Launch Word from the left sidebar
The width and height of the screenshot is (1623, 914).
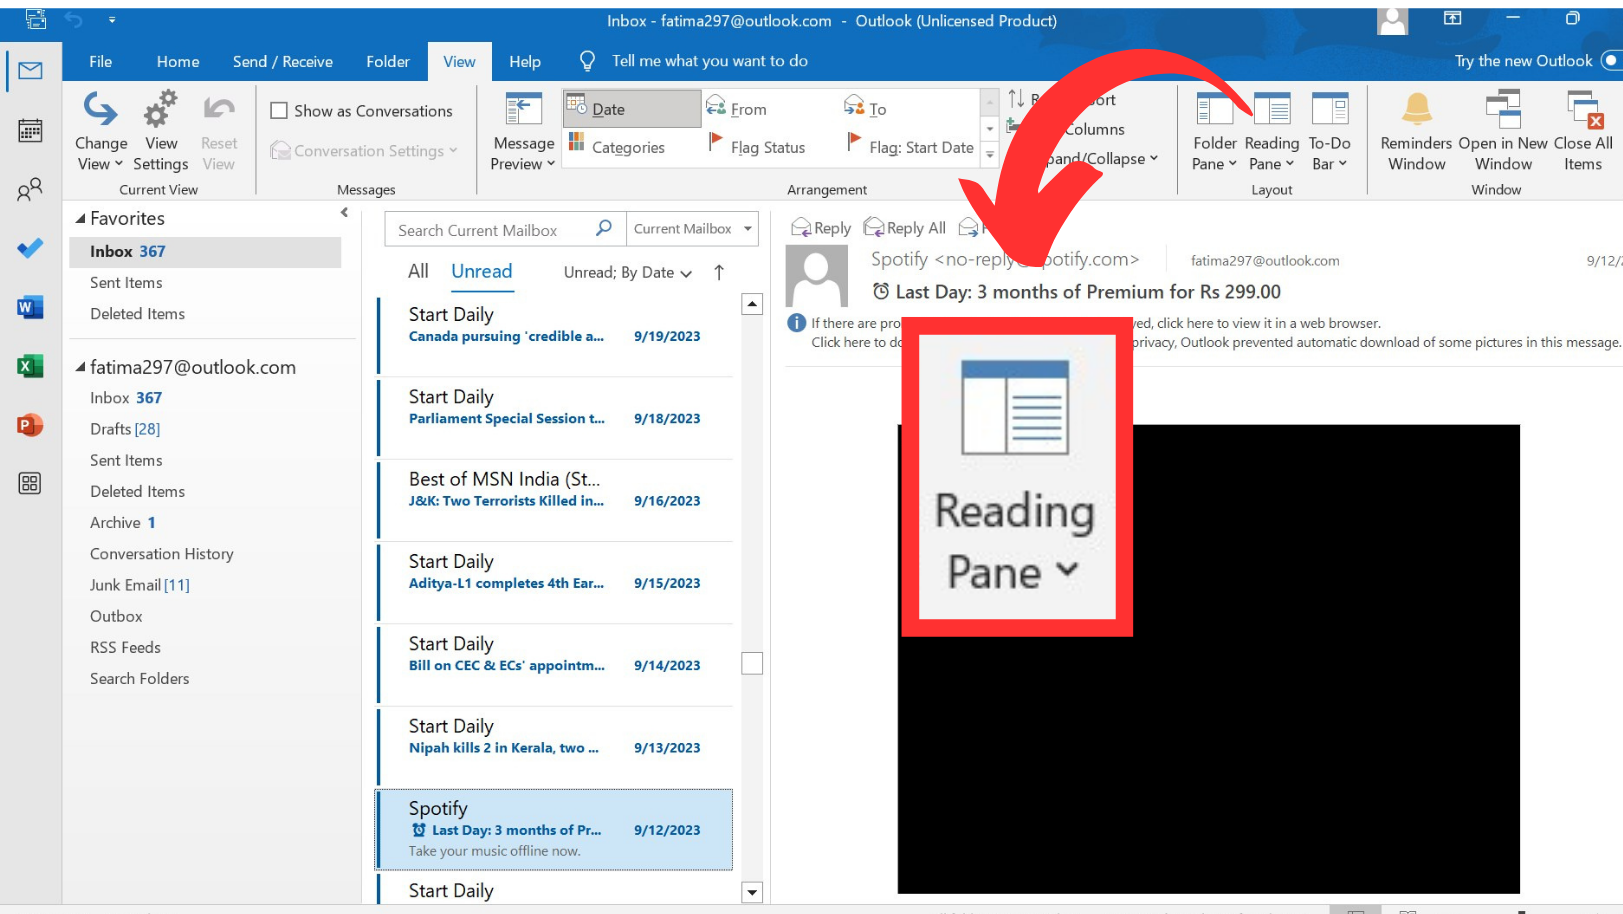[30, 307]
